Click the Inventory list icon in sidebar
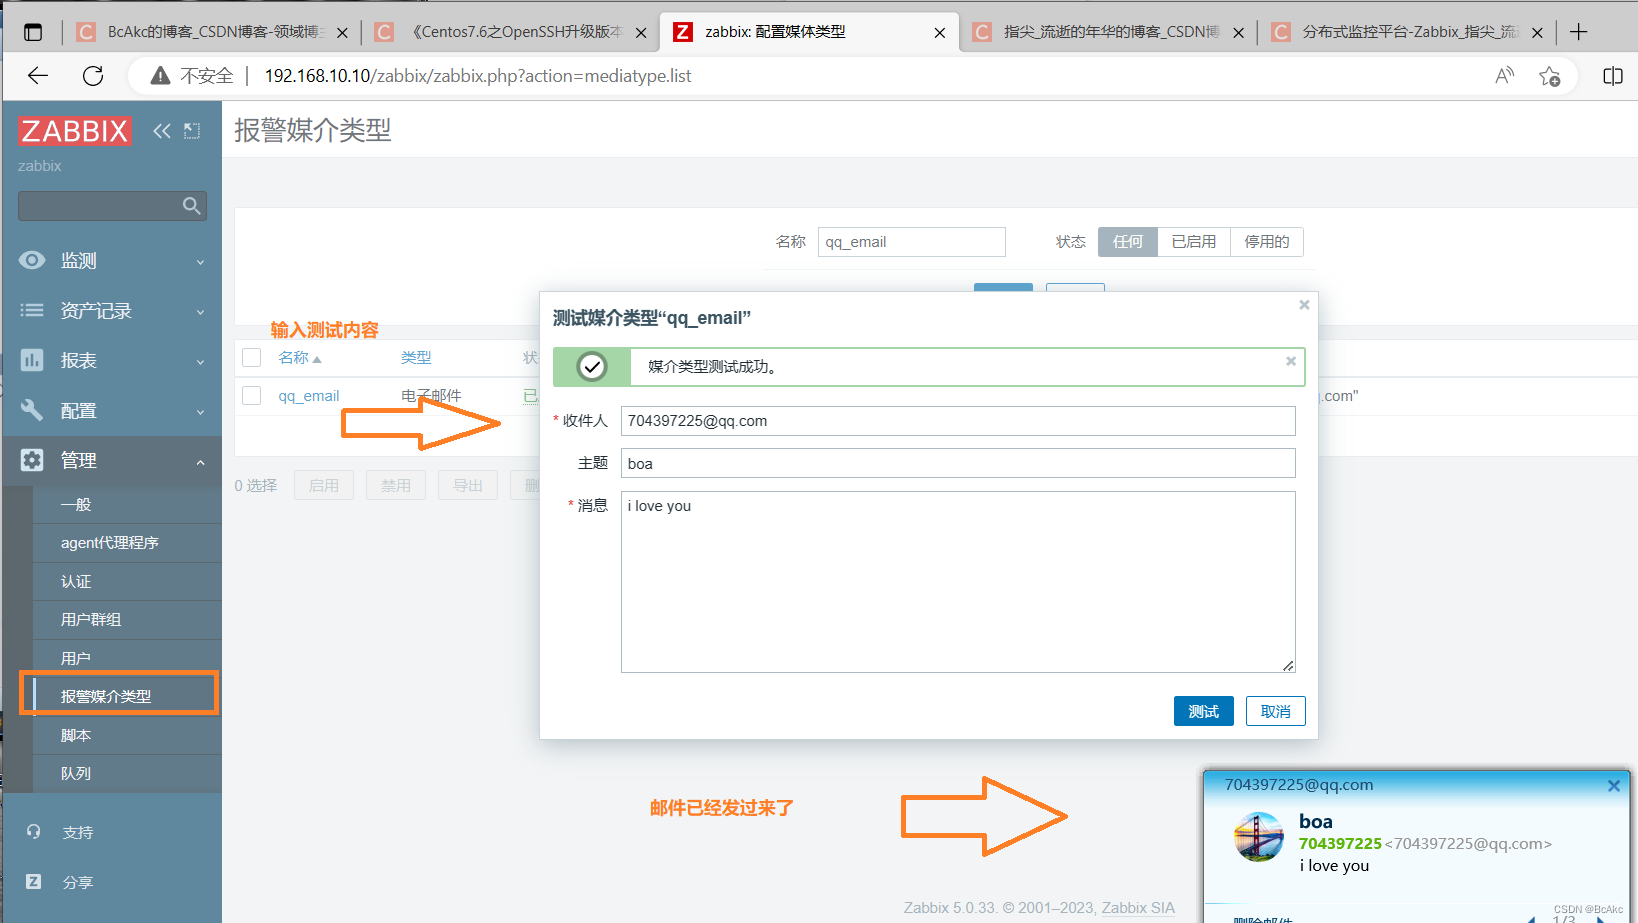This screenshot has width=1638, height=923. [x=32, y=310]
